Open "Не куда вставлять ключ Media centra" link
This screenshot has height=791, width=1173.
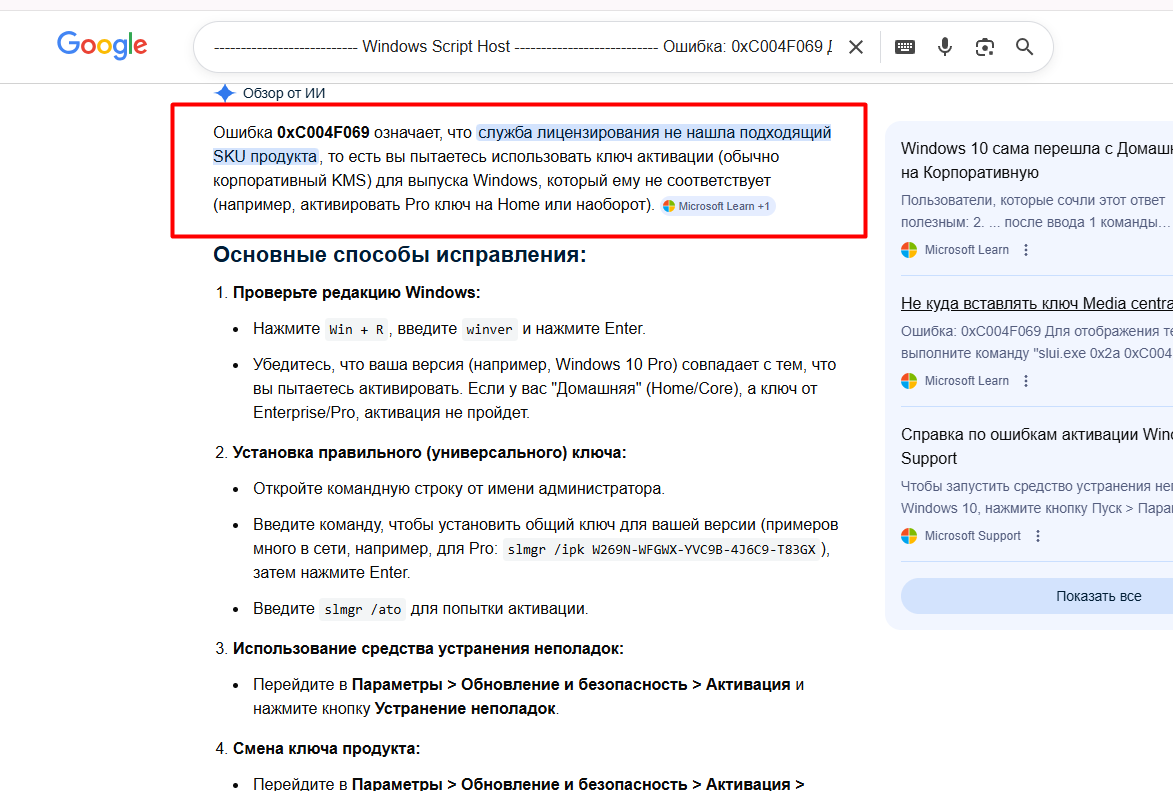1036,303
